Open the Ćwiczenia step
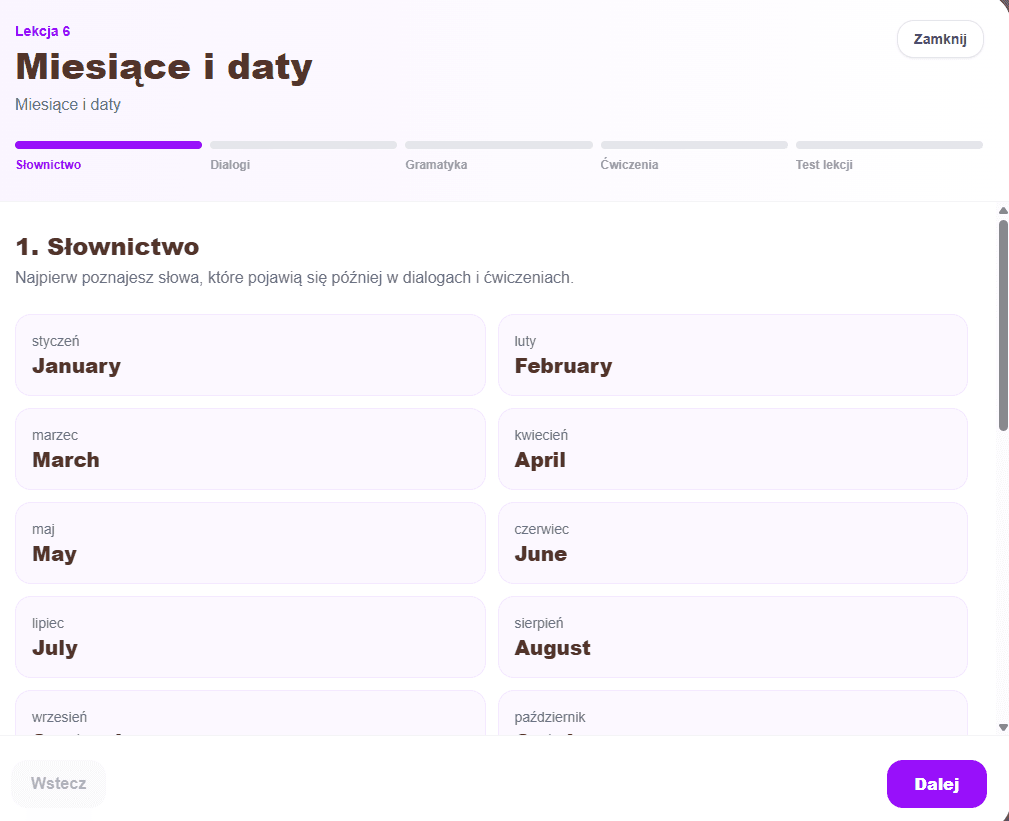 (629, 165)
